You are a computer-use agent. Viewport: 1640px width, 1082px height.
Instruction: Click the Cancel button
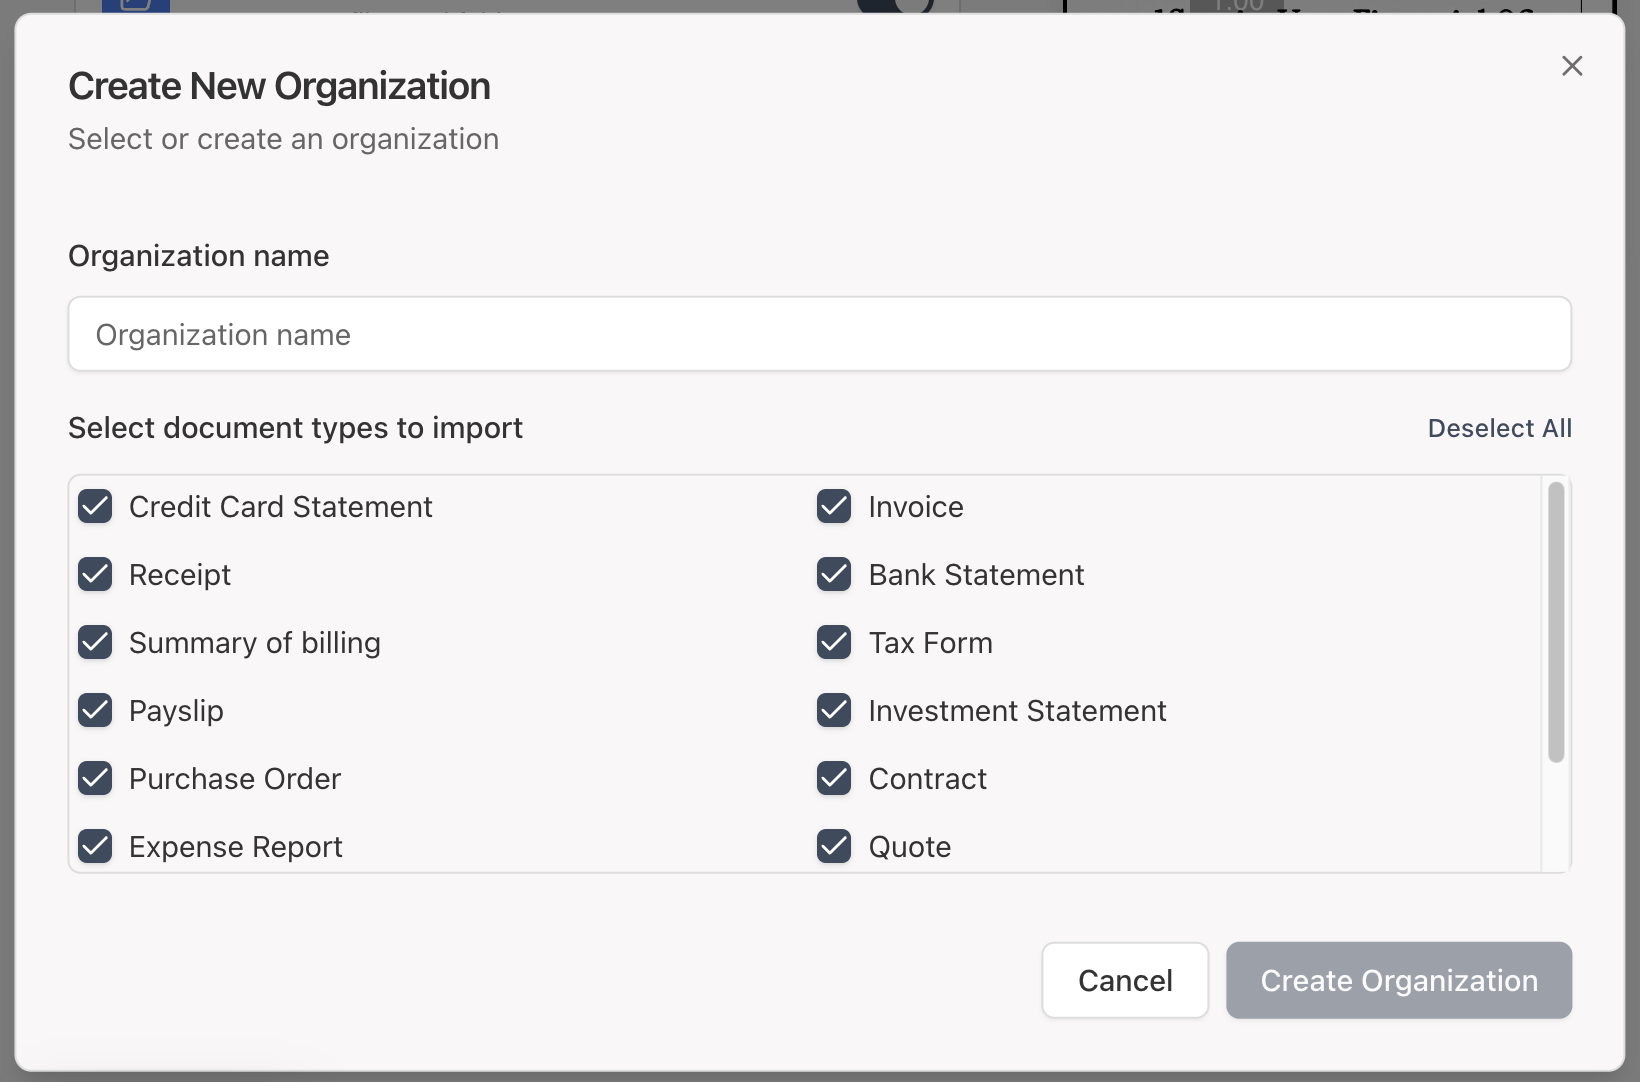tap(1124, 981)
